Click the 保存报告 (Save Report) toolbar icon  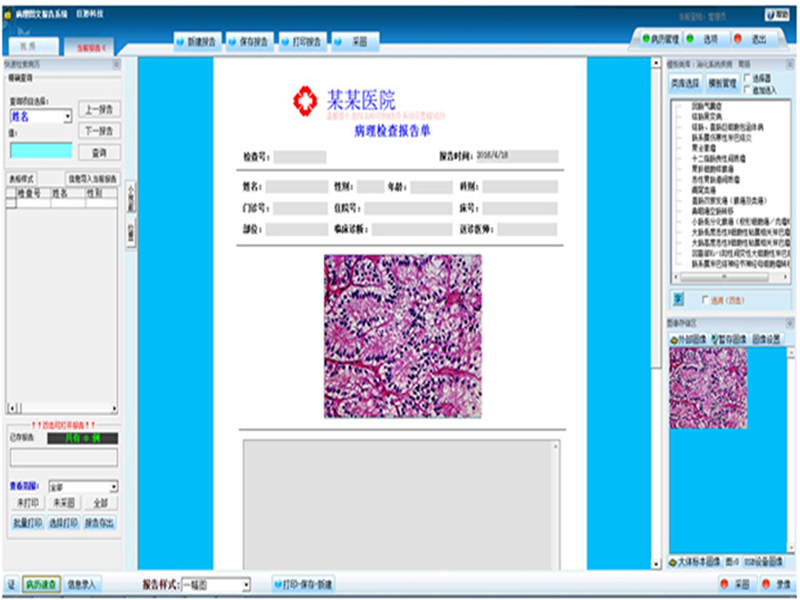tap(247, 43)
